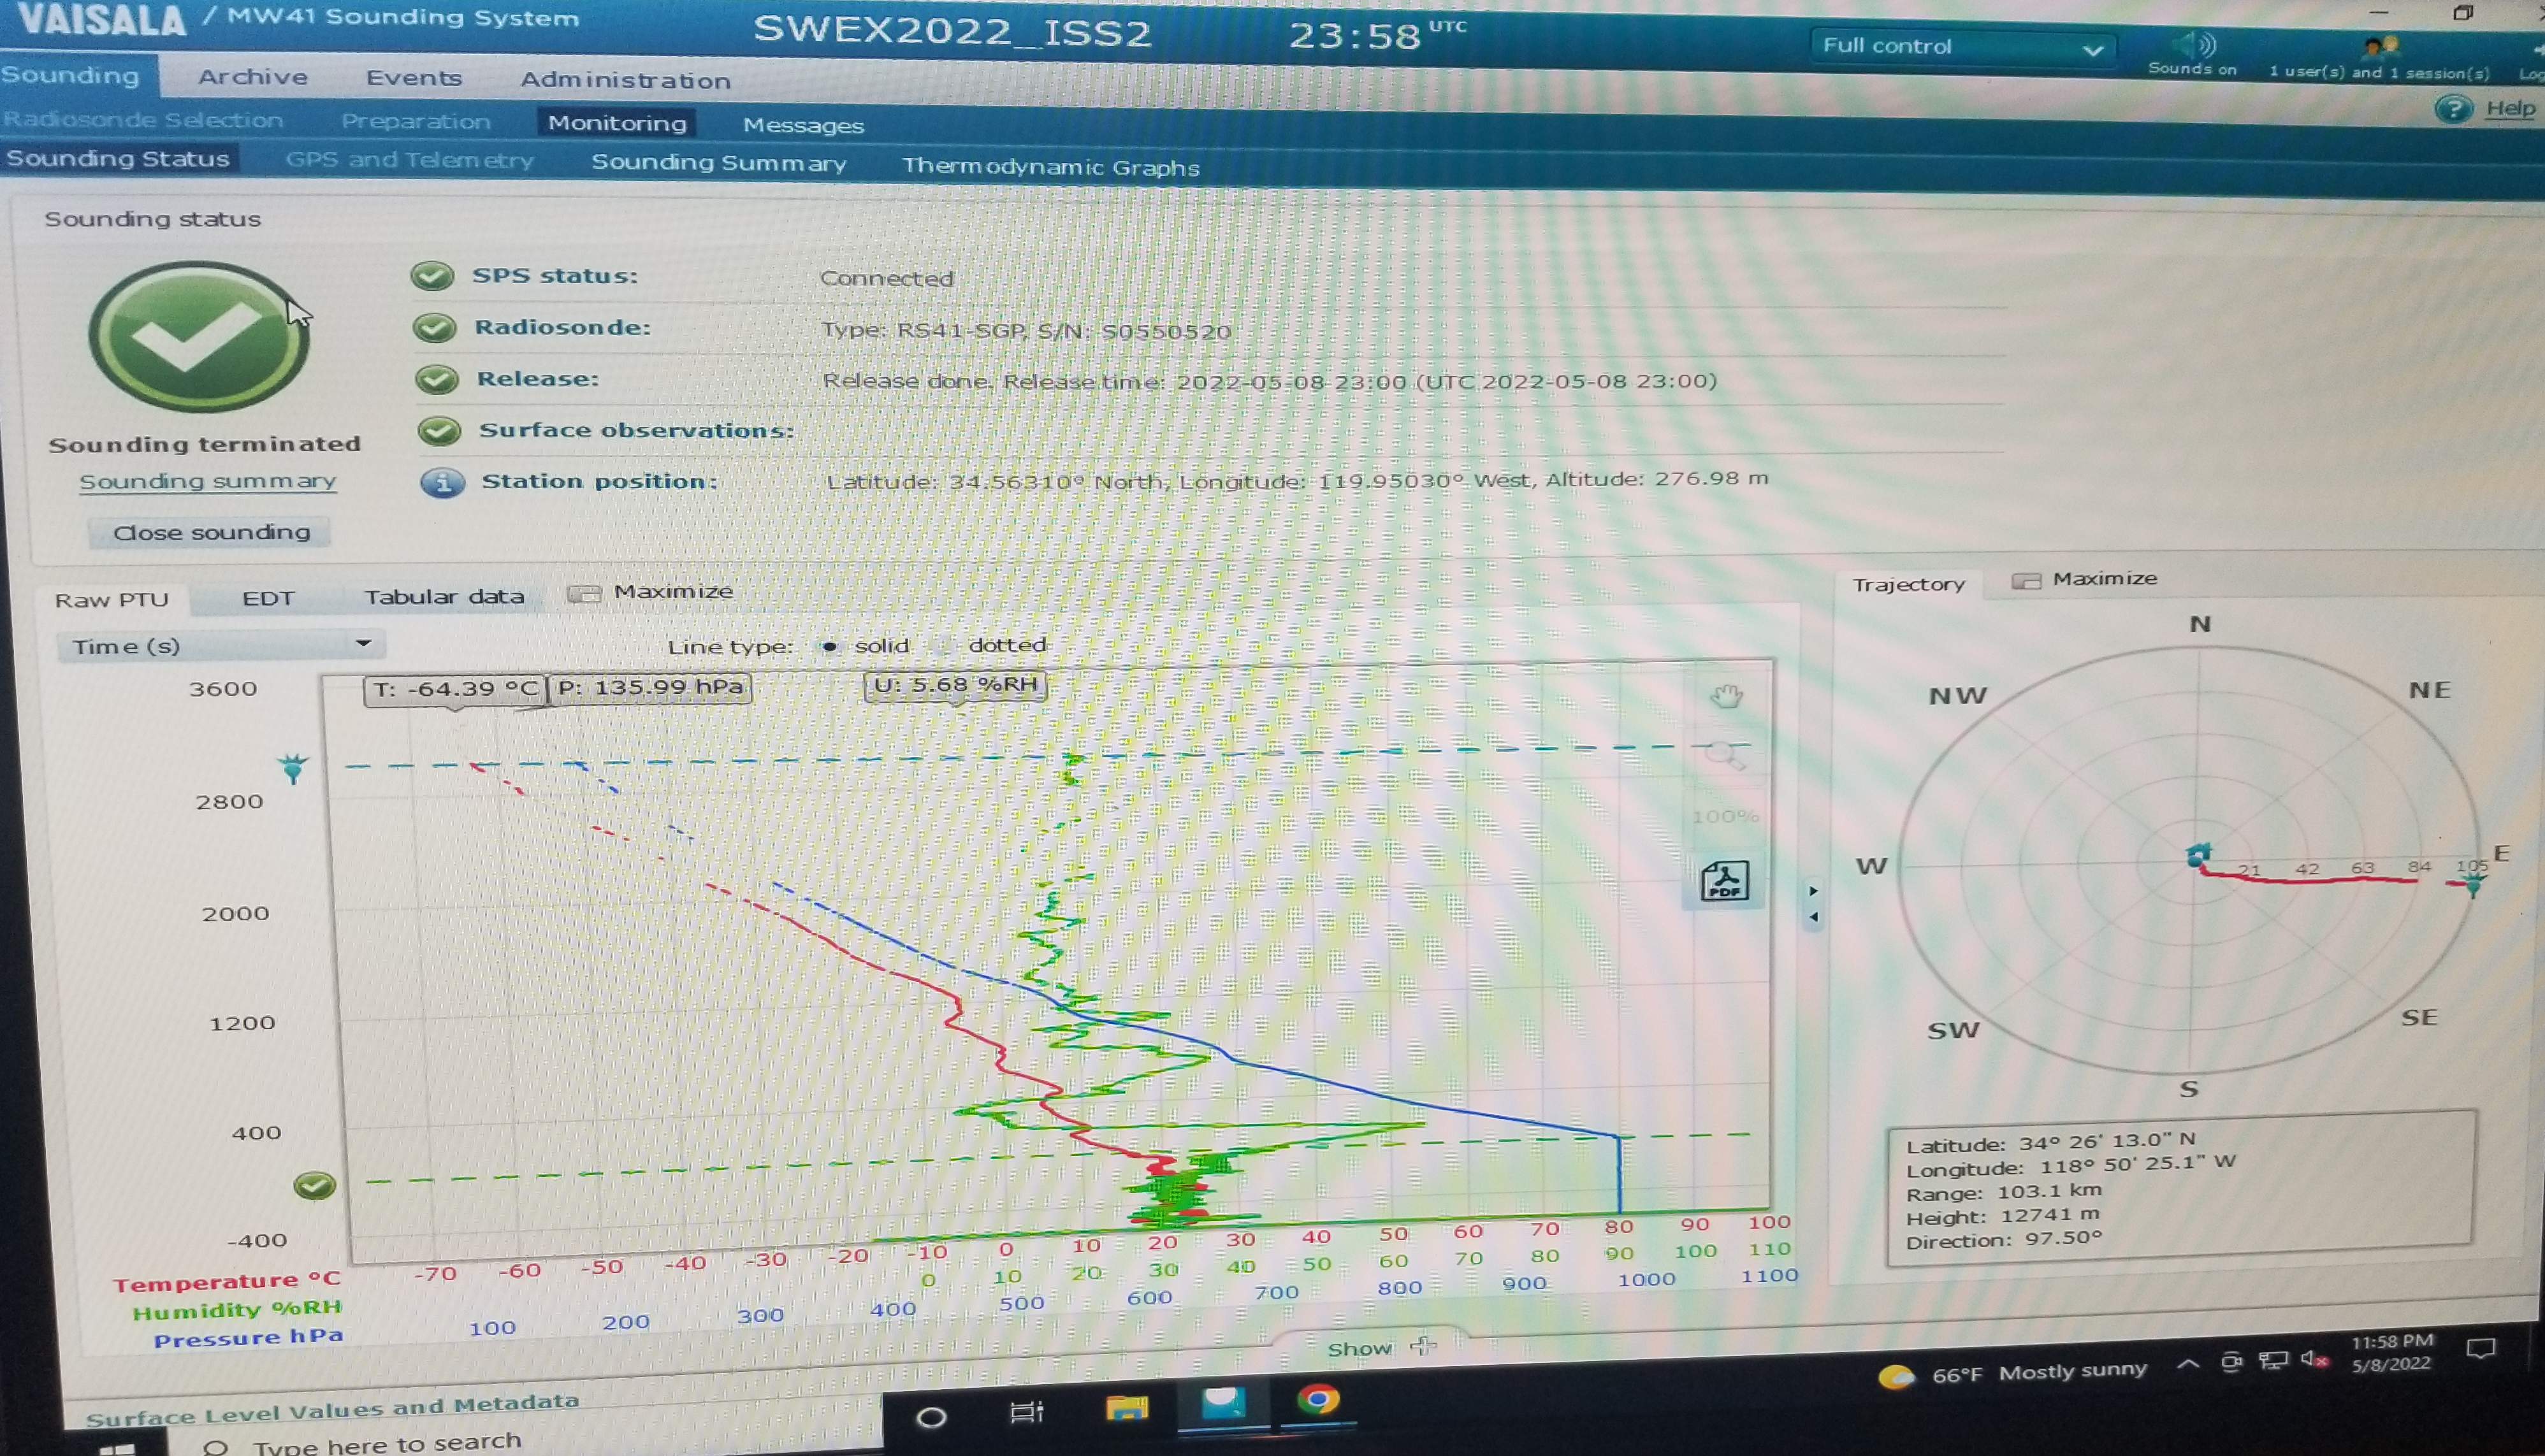Click Maximize icon beside Tabular data
The image size is (2545, 1456).
(583, 594)
